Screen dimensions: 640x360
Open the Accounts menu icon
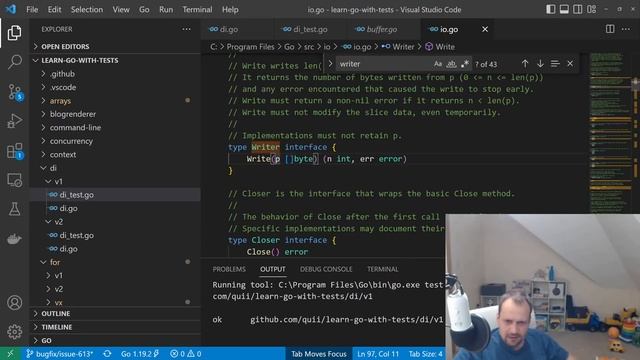14,302
